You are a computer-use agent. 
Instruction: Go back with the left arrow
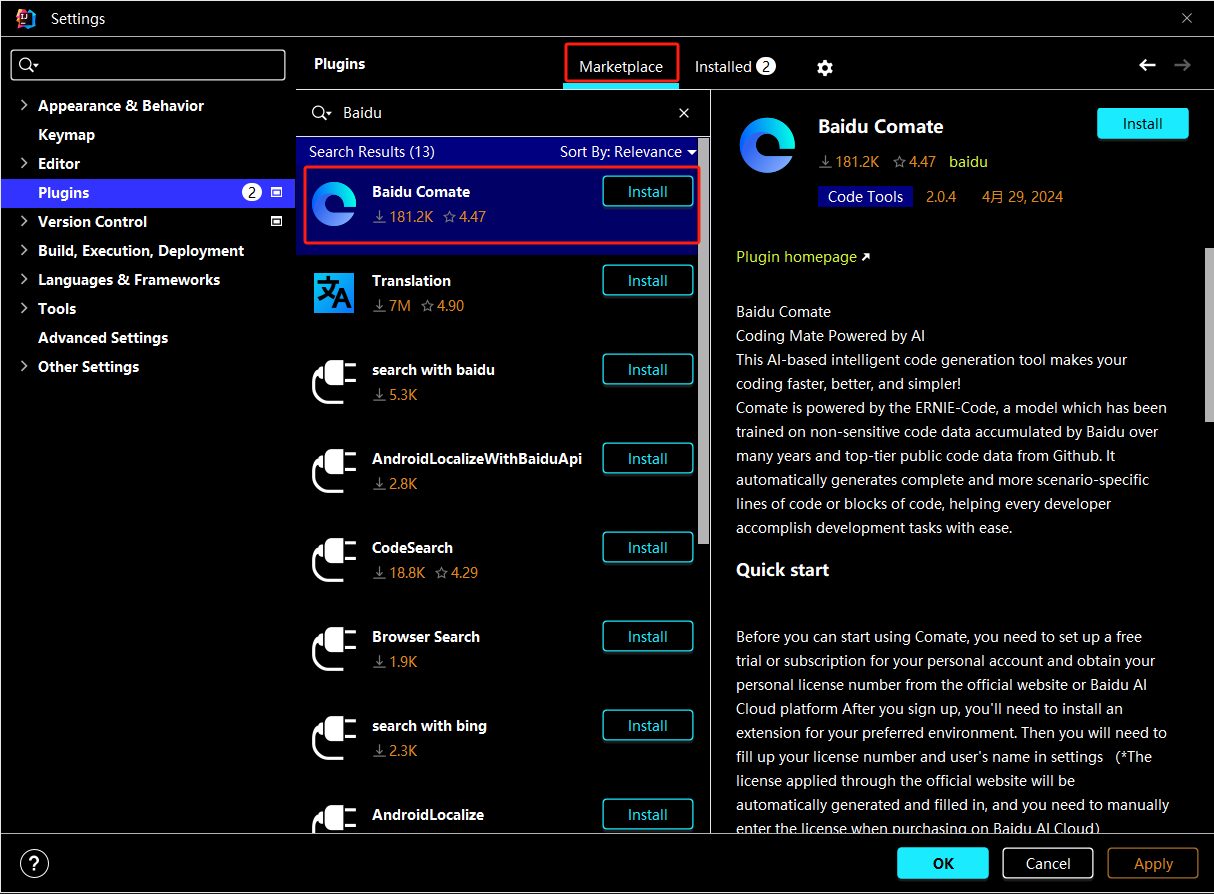click(1147, 65)
